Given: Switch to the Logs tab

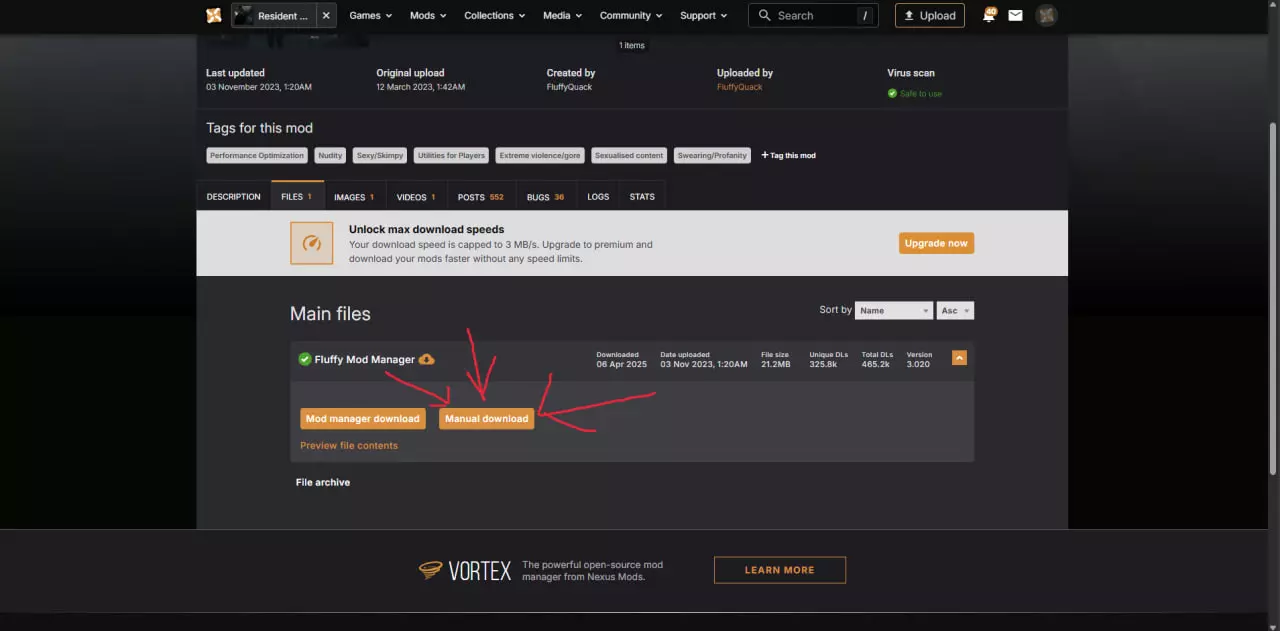Looking at the screenshot, I should click(x=598, y=197).
